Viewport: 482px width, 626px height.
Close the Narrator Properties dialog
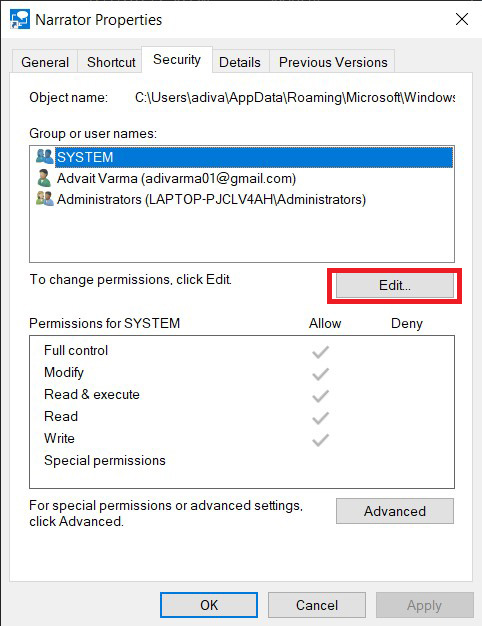click(462, 19)
